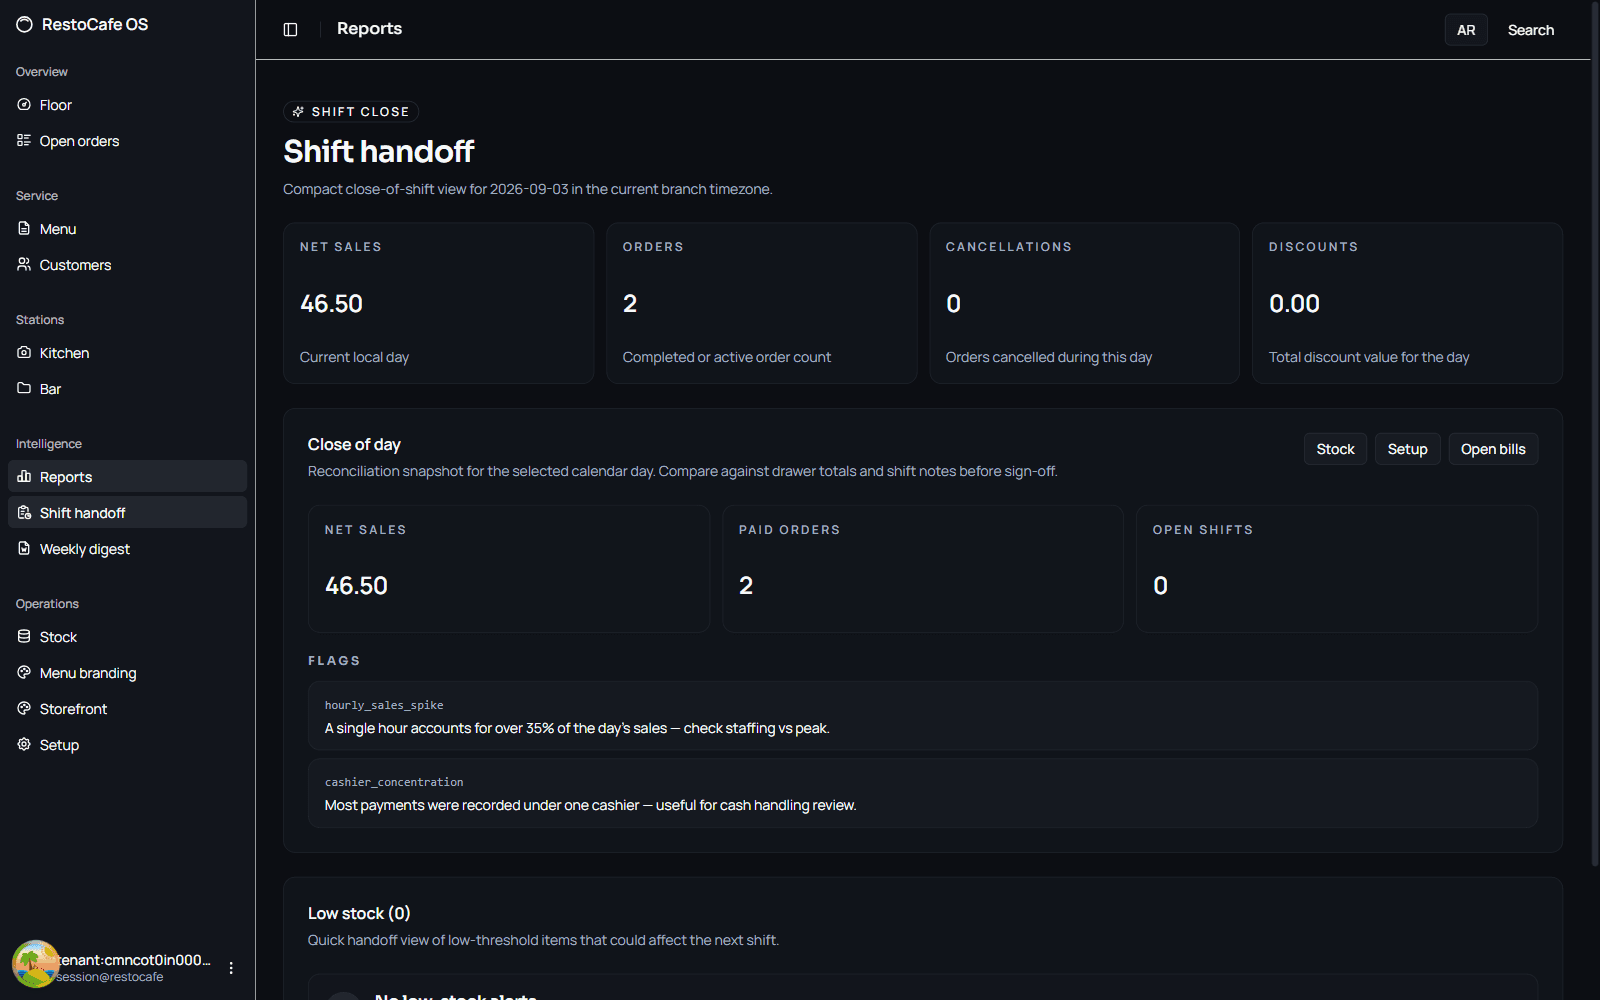Open the user account options menu

[231, 968]
